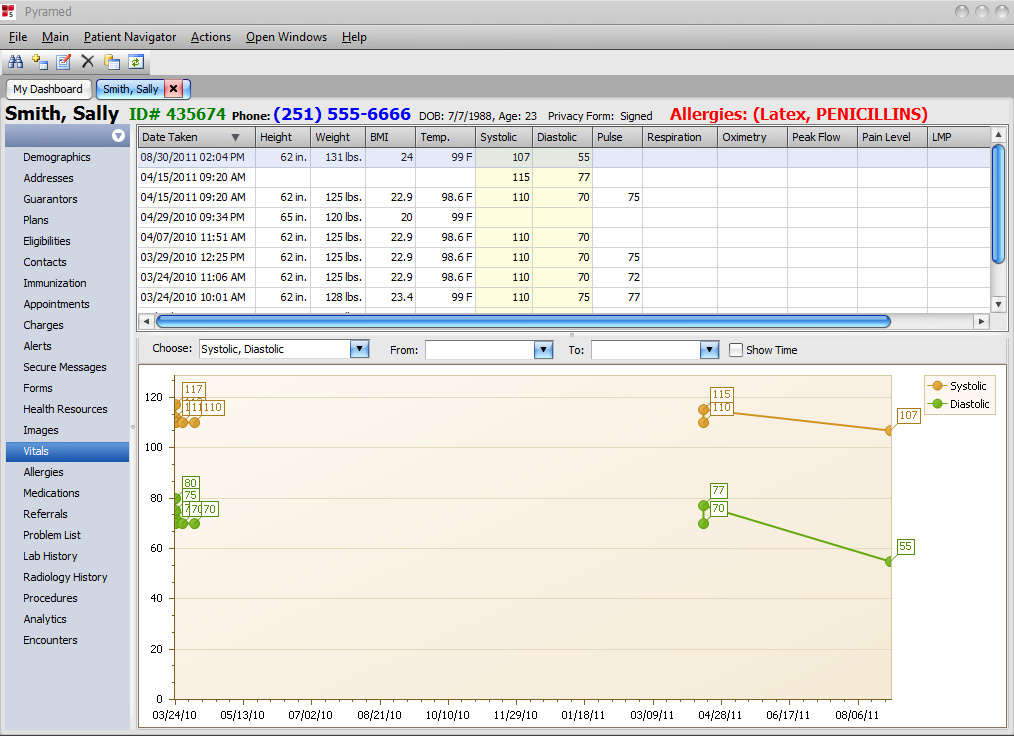Sort by Date Taken column arrow
The width and height of the screenshot is (1014, 736).
(235, 137)
